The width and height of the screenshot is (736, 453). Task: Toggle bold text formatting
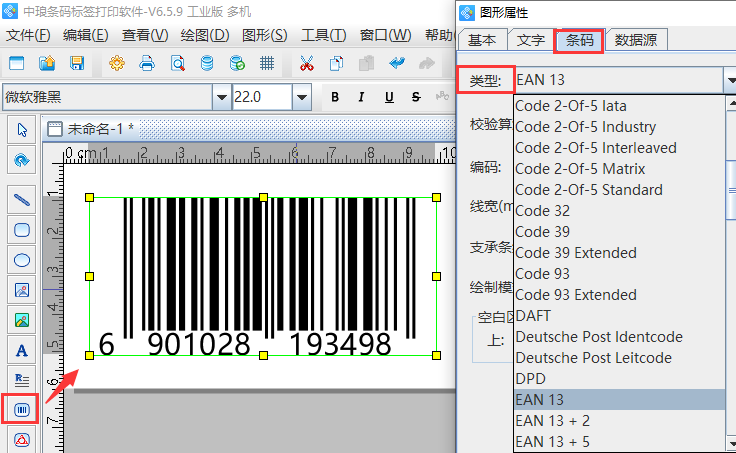pos(335,97)
